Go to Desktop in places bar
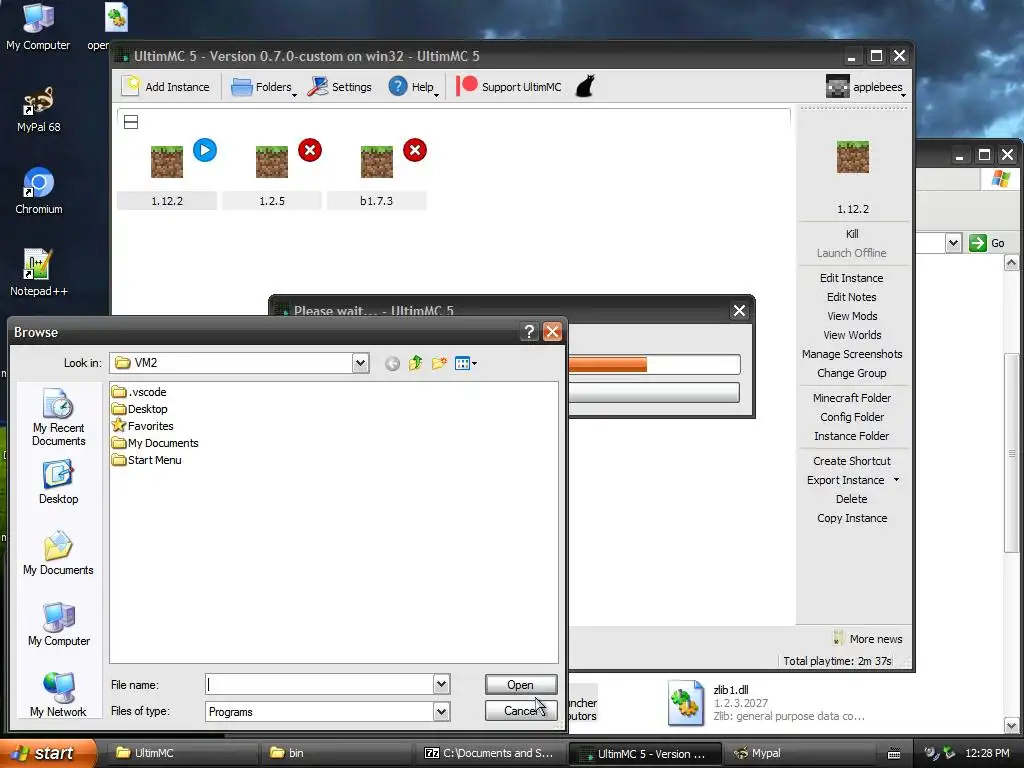This screenshot has height=768, width=1024. click(x=59, y=483)
